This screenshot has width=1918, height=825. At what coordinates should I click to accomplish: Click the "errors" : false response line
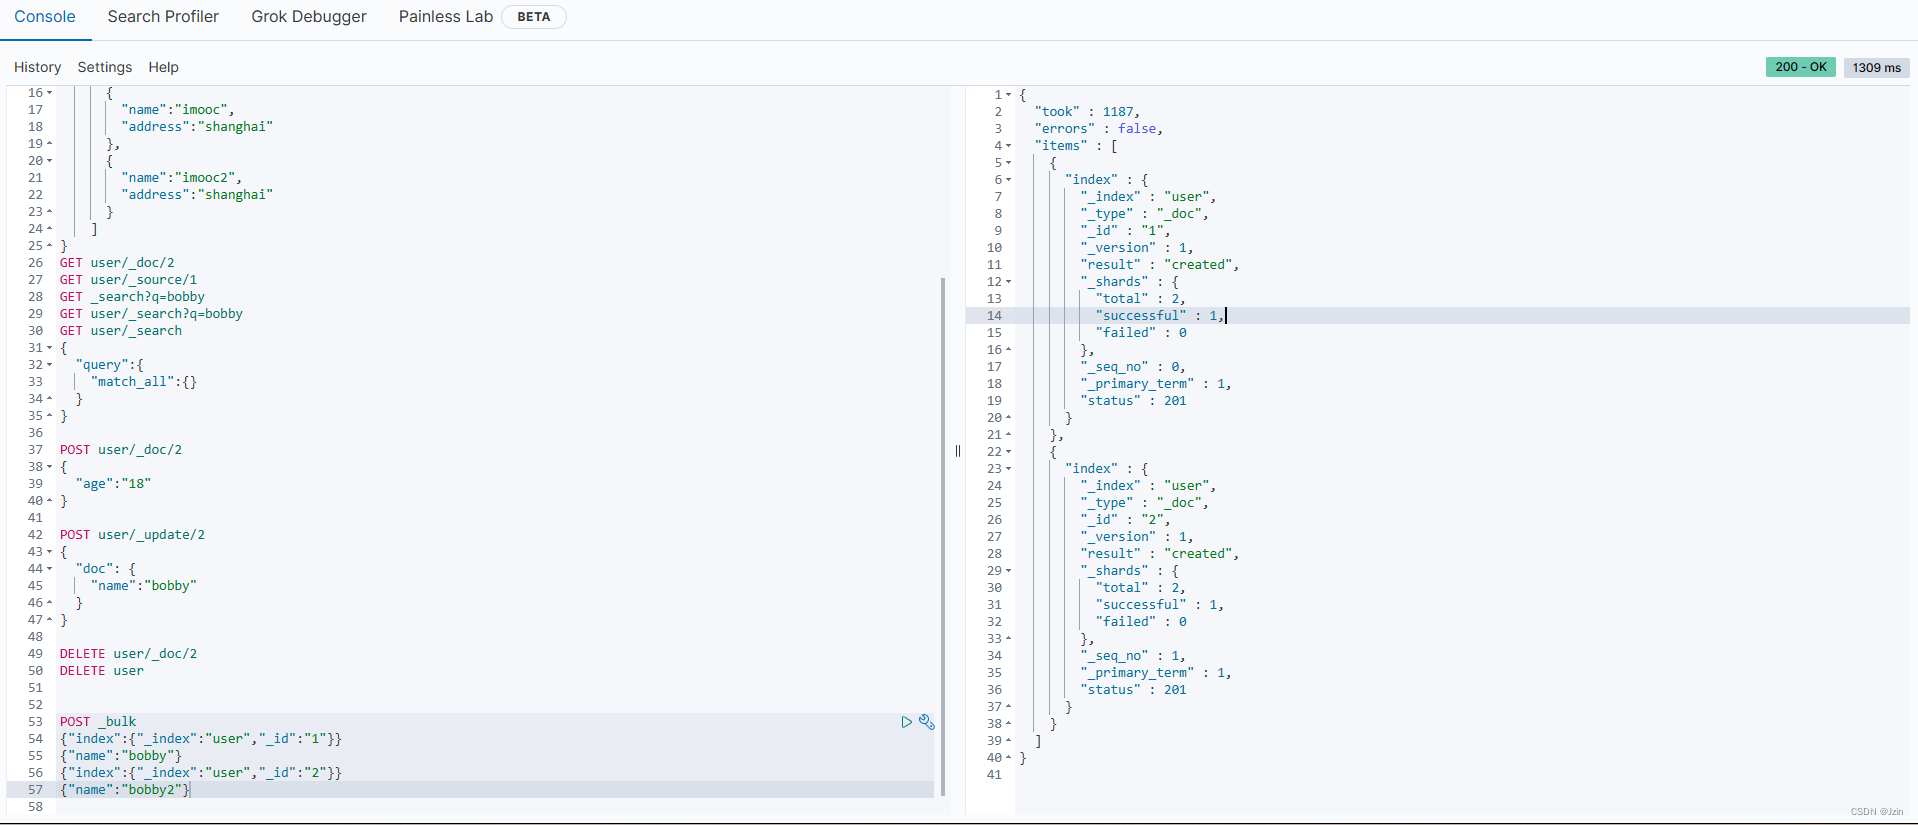(x=1099, y=129)
